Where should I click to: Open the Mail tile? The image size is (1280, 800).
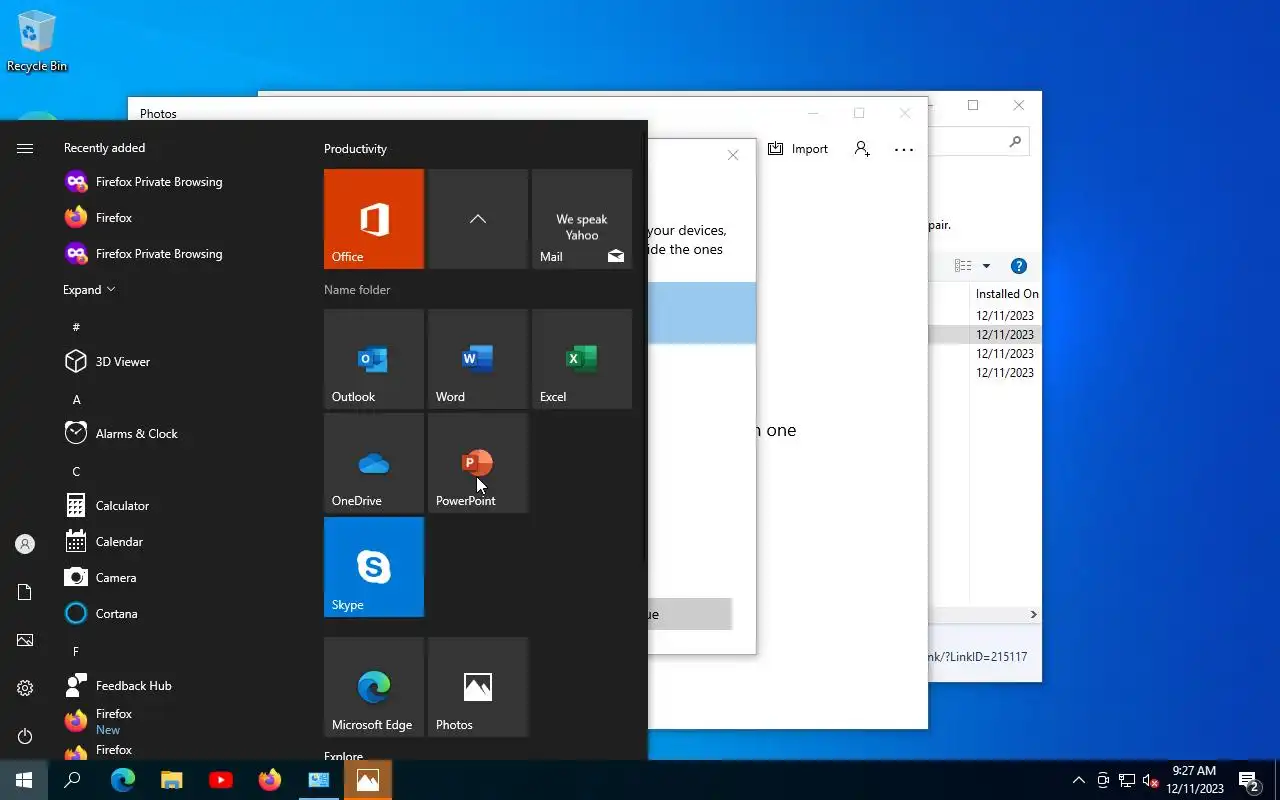pyautogui.click(x=582, y=219)
